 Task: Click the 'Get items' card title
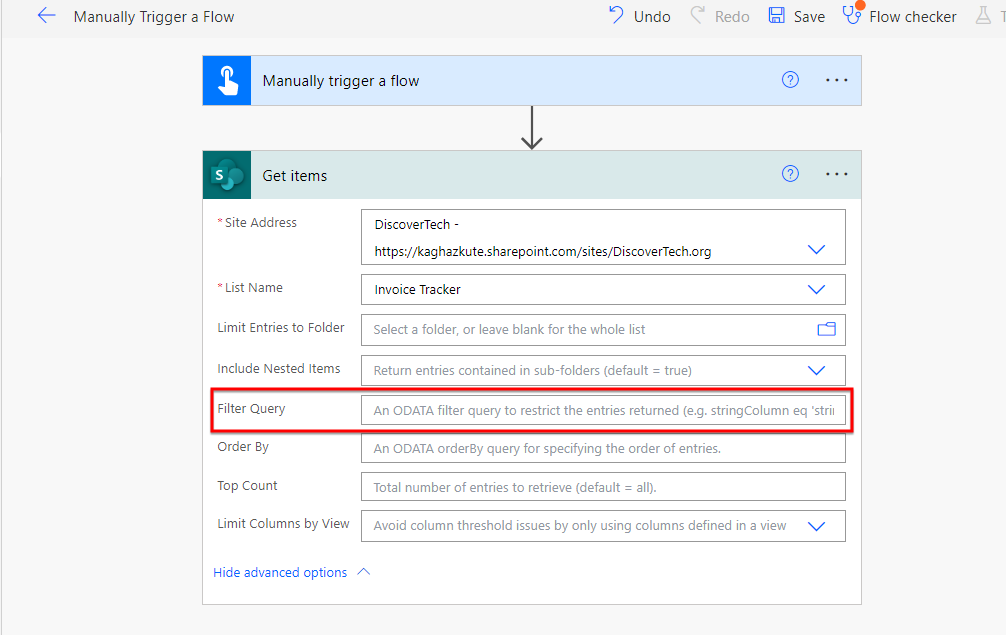click(x=294, y=176)
